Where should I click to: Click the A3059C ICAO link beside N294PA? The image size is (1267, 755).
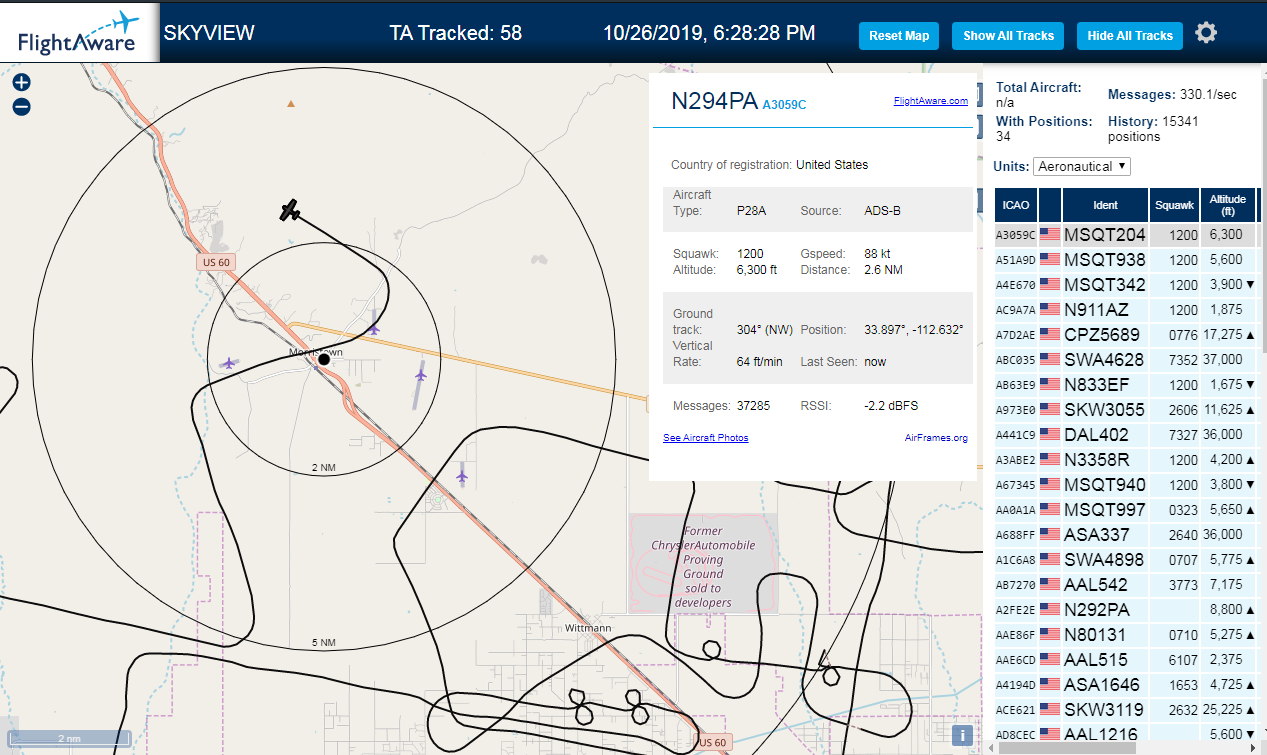(784, 104)
